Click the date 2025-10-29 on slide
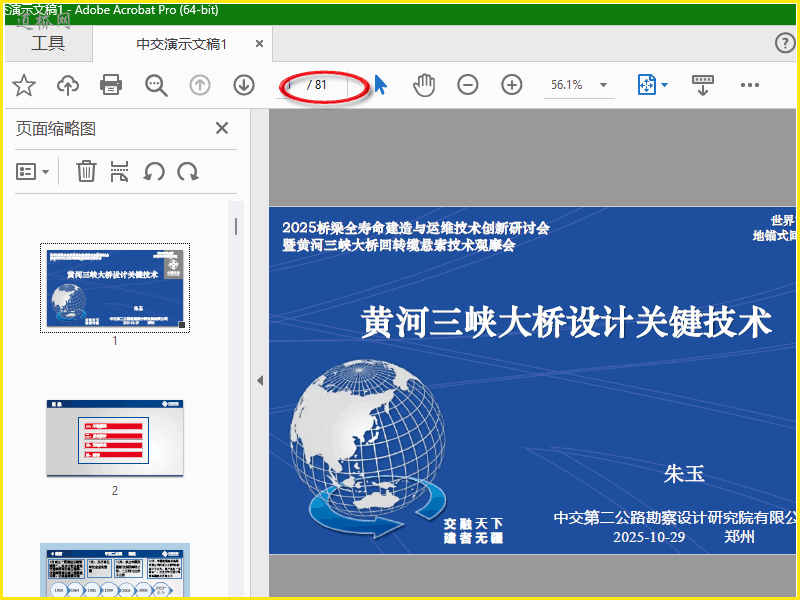Image resolution: width=800 pixels, height=600 pixels. [x=649, y=537]
